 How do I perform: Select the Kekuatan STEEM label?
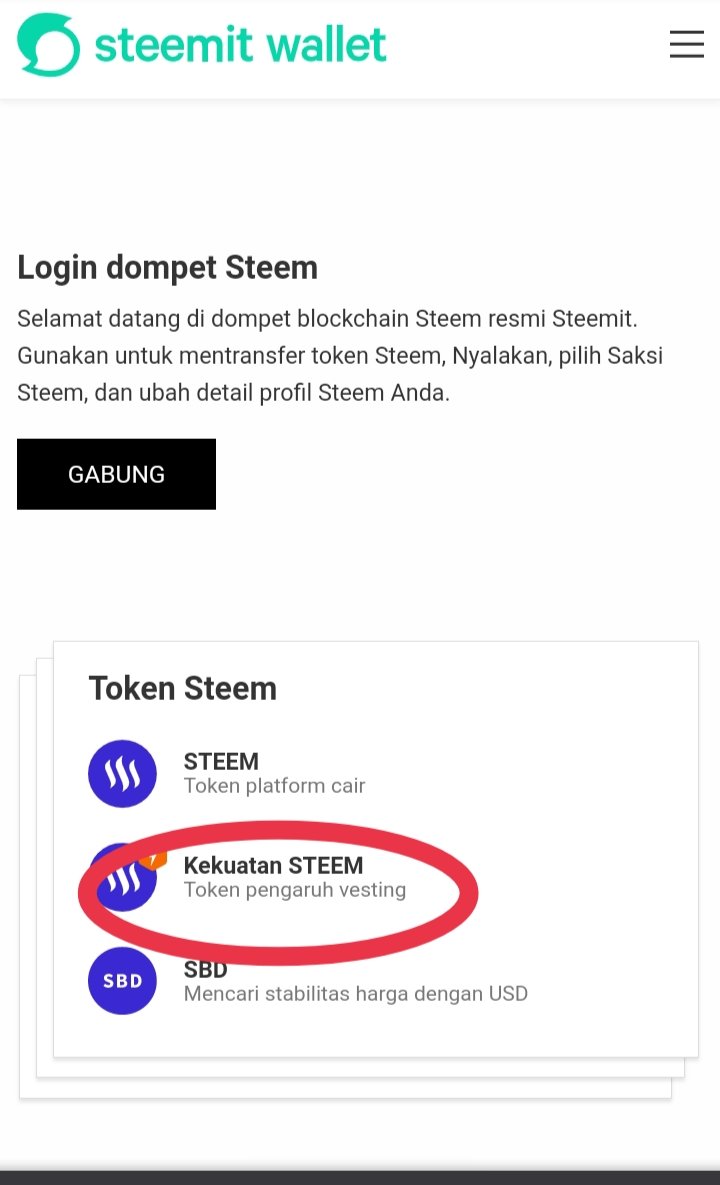click(273, 865)
